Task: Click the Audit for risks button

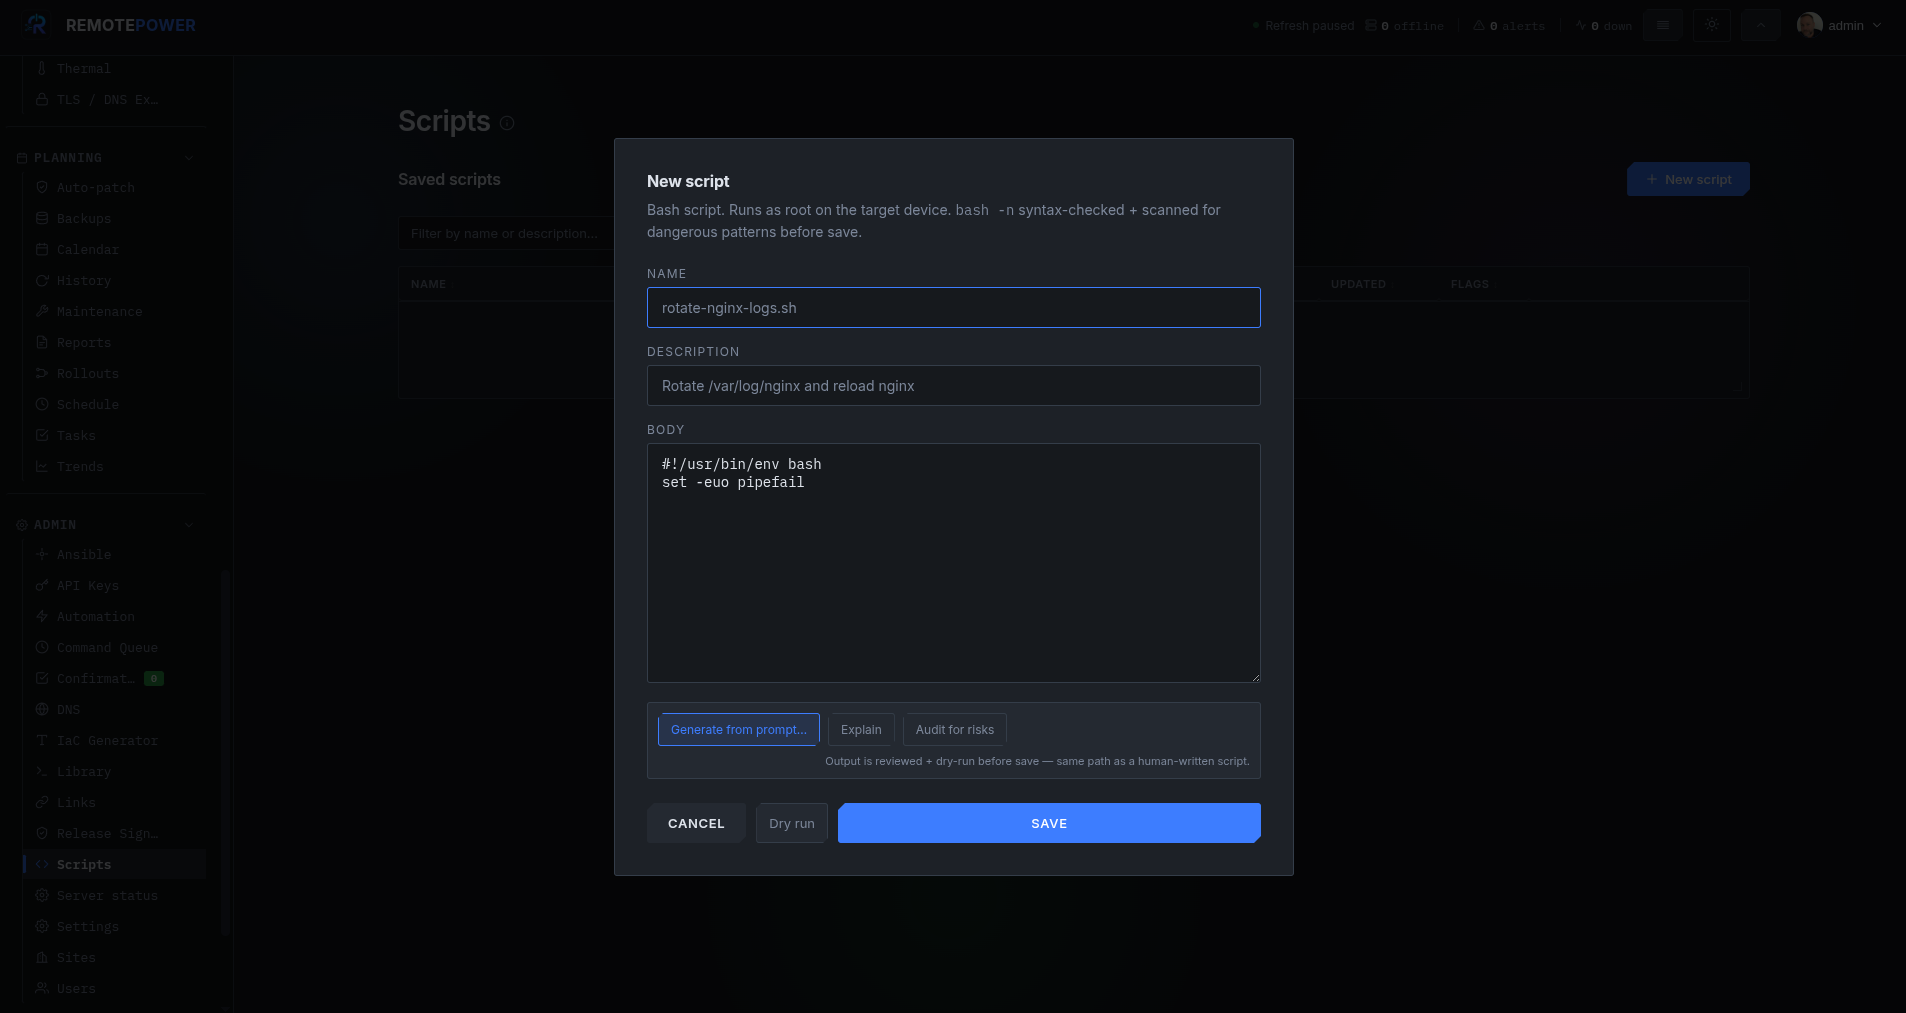Action: pos(955,730)
